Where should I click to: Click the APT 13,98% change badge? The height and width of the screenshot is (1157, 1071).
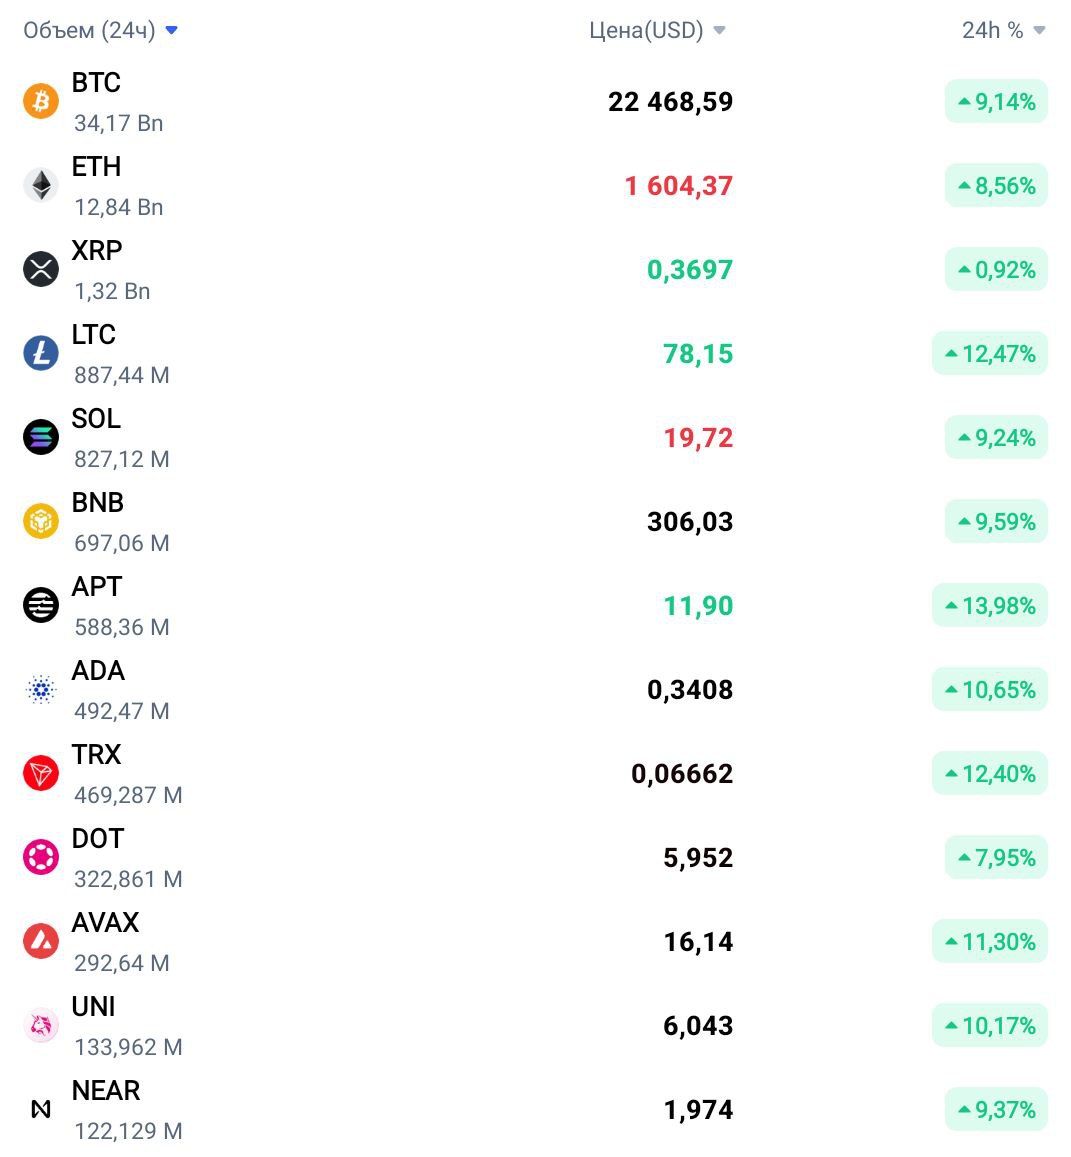(x=990, y=606)
